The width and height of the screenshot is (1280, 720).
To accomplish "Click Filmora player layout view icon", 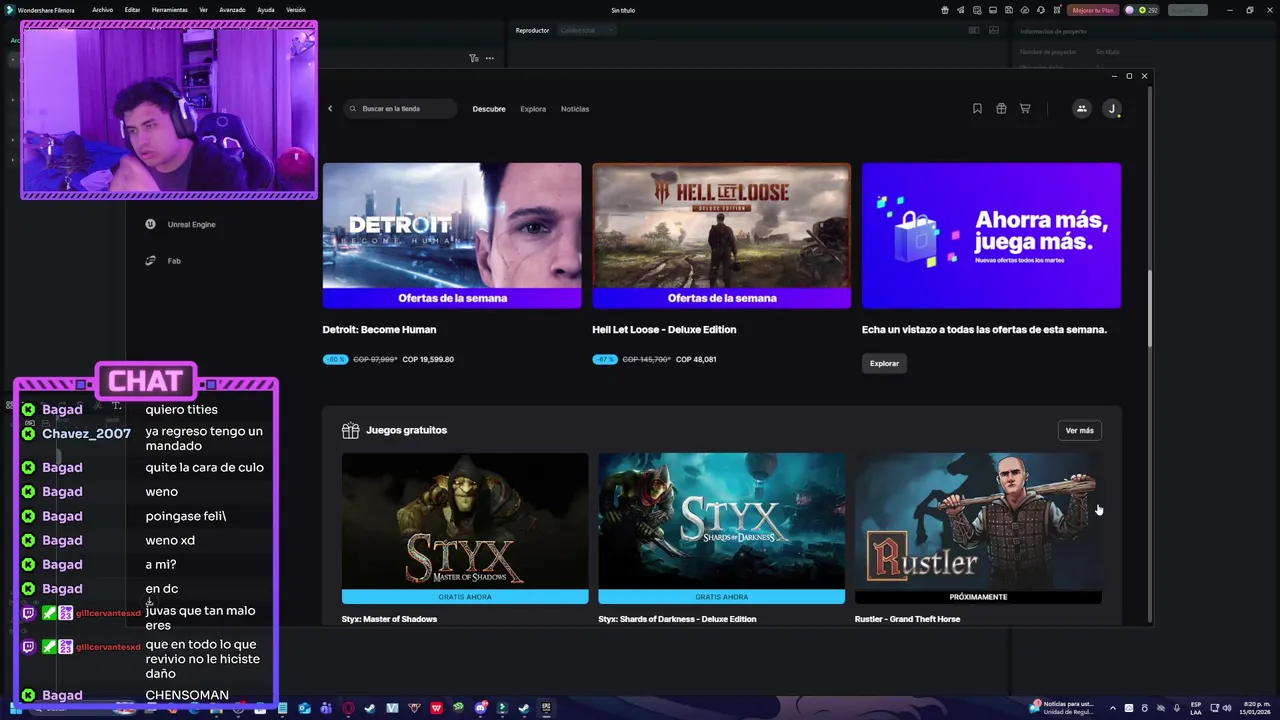I will point(974,30).
